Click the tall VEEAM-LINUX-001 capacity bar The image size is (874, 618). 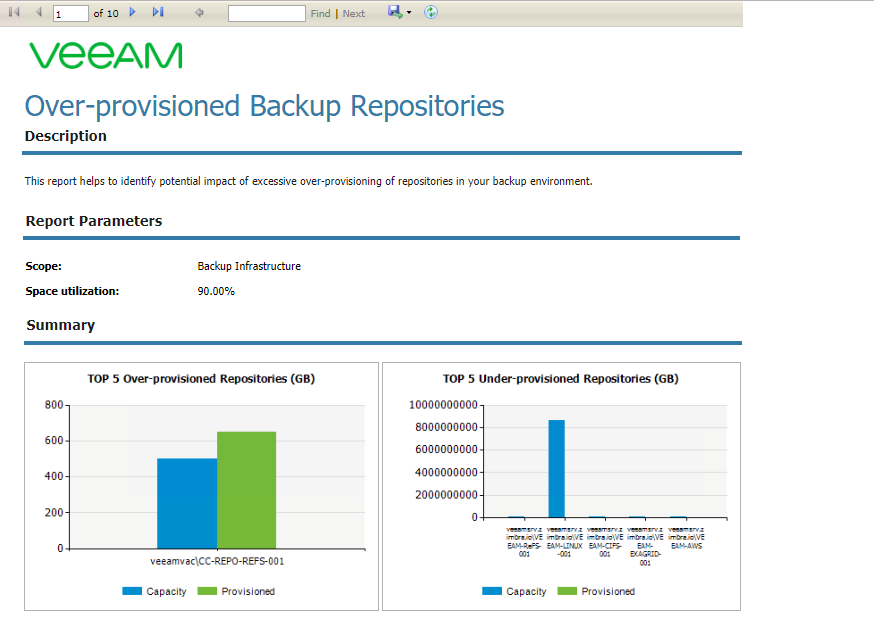click(x=556, y=469)
